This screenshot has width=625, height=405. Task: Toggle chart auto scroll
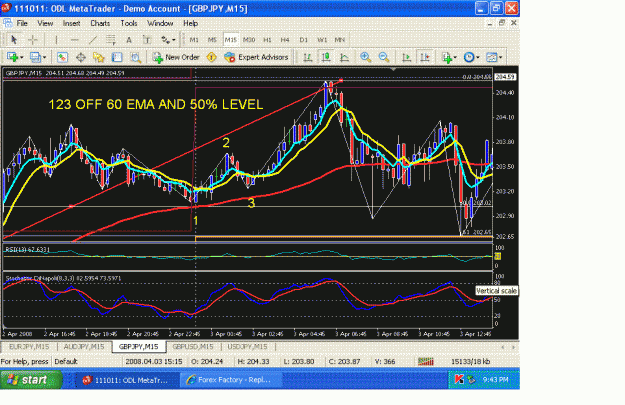coord(406,57)
